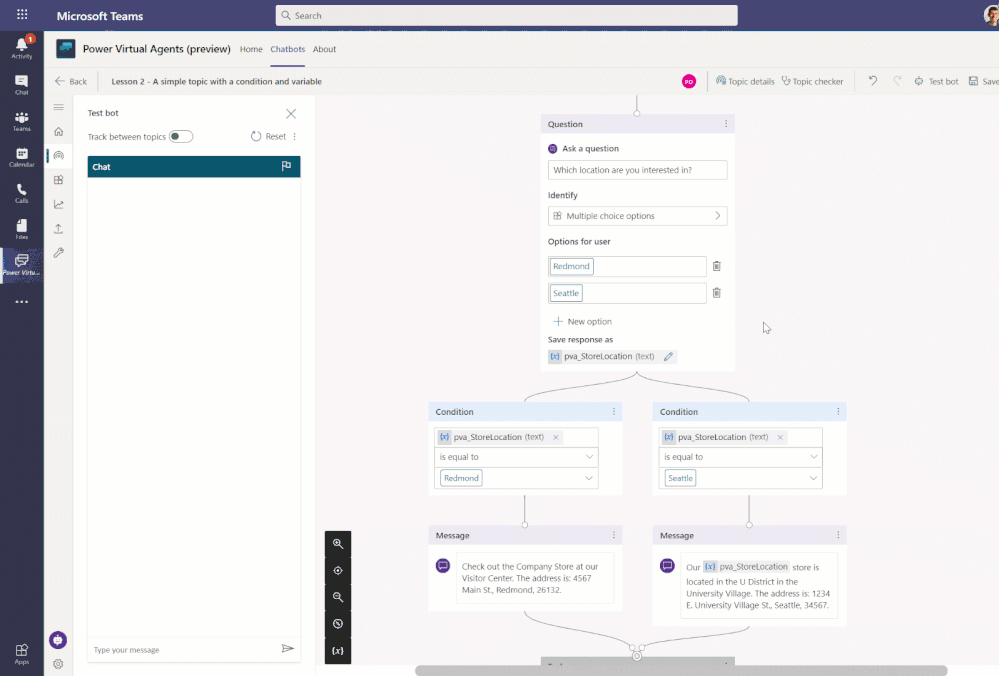The height and width of the screenshot is (676, 999).
Task: Go to the PVA side-nav home icon
Action: [59, 131]
